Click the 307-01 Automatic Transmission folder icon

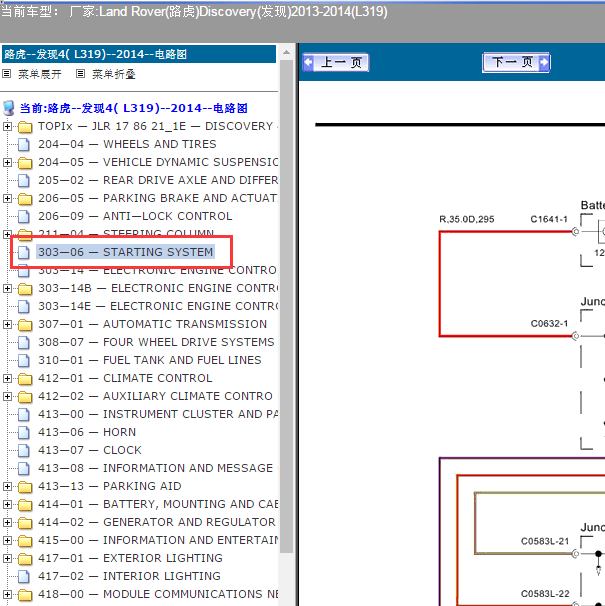click(x=25, y=325)
